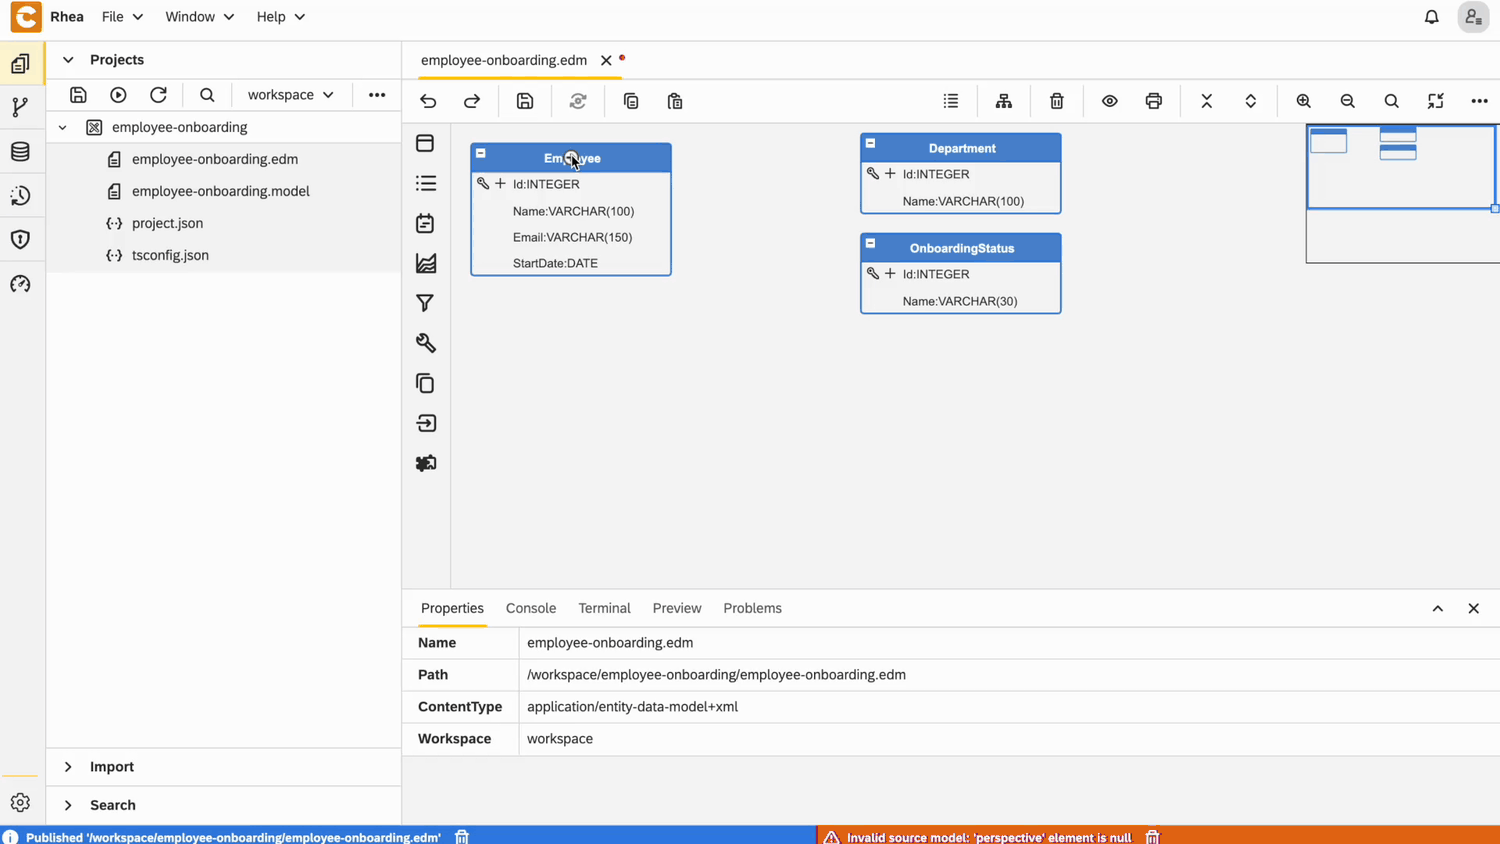Open the Database perspective in sidebar
Viewport: 1500px width, 844px height.
click(20, 152)
